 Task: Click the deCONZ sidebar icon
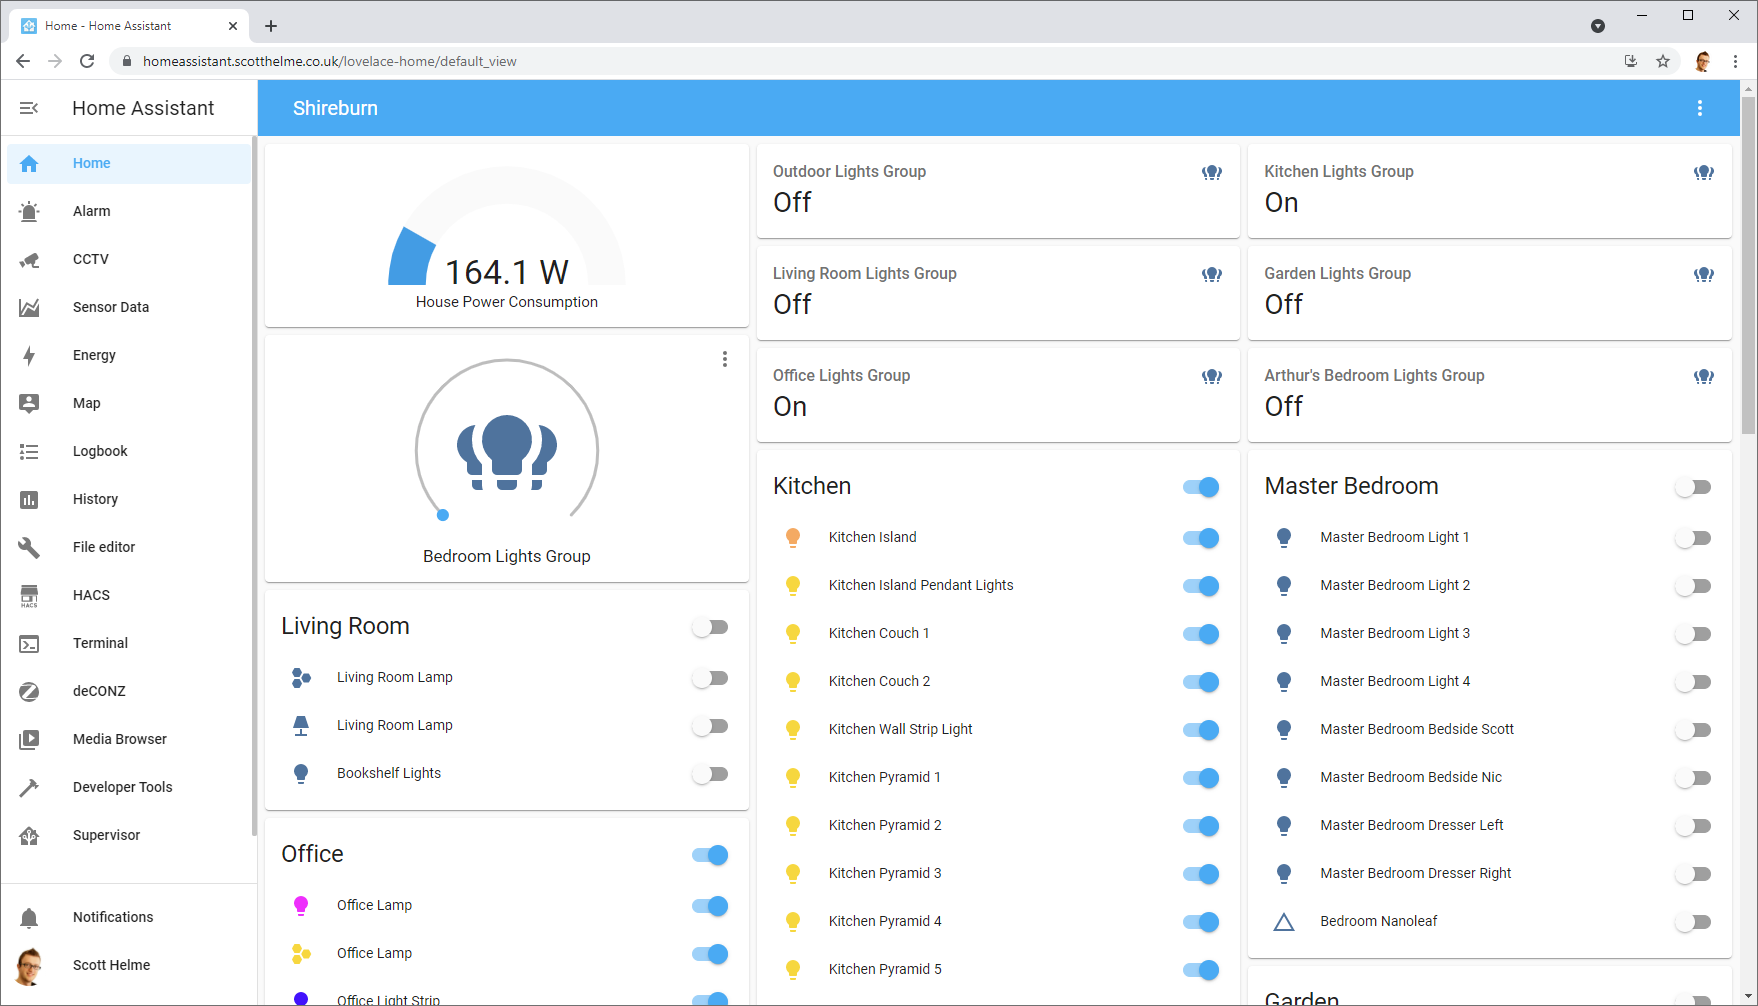point(30,691)
